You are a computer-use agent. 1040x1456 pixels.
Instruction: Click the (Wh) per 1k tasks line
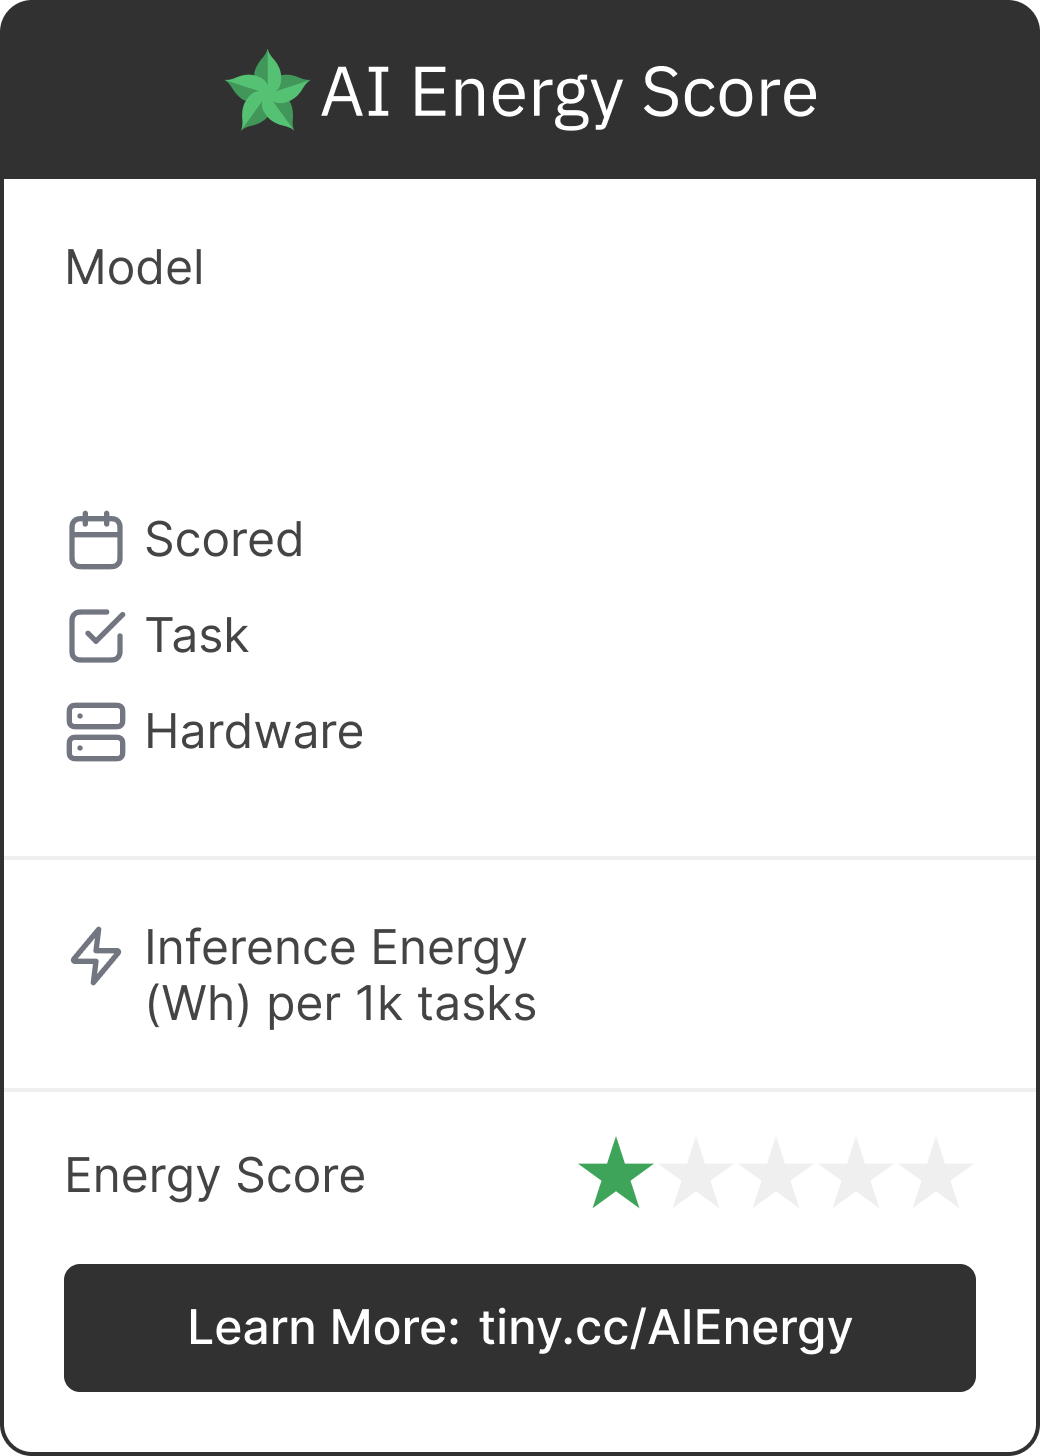pos(341,1004)
